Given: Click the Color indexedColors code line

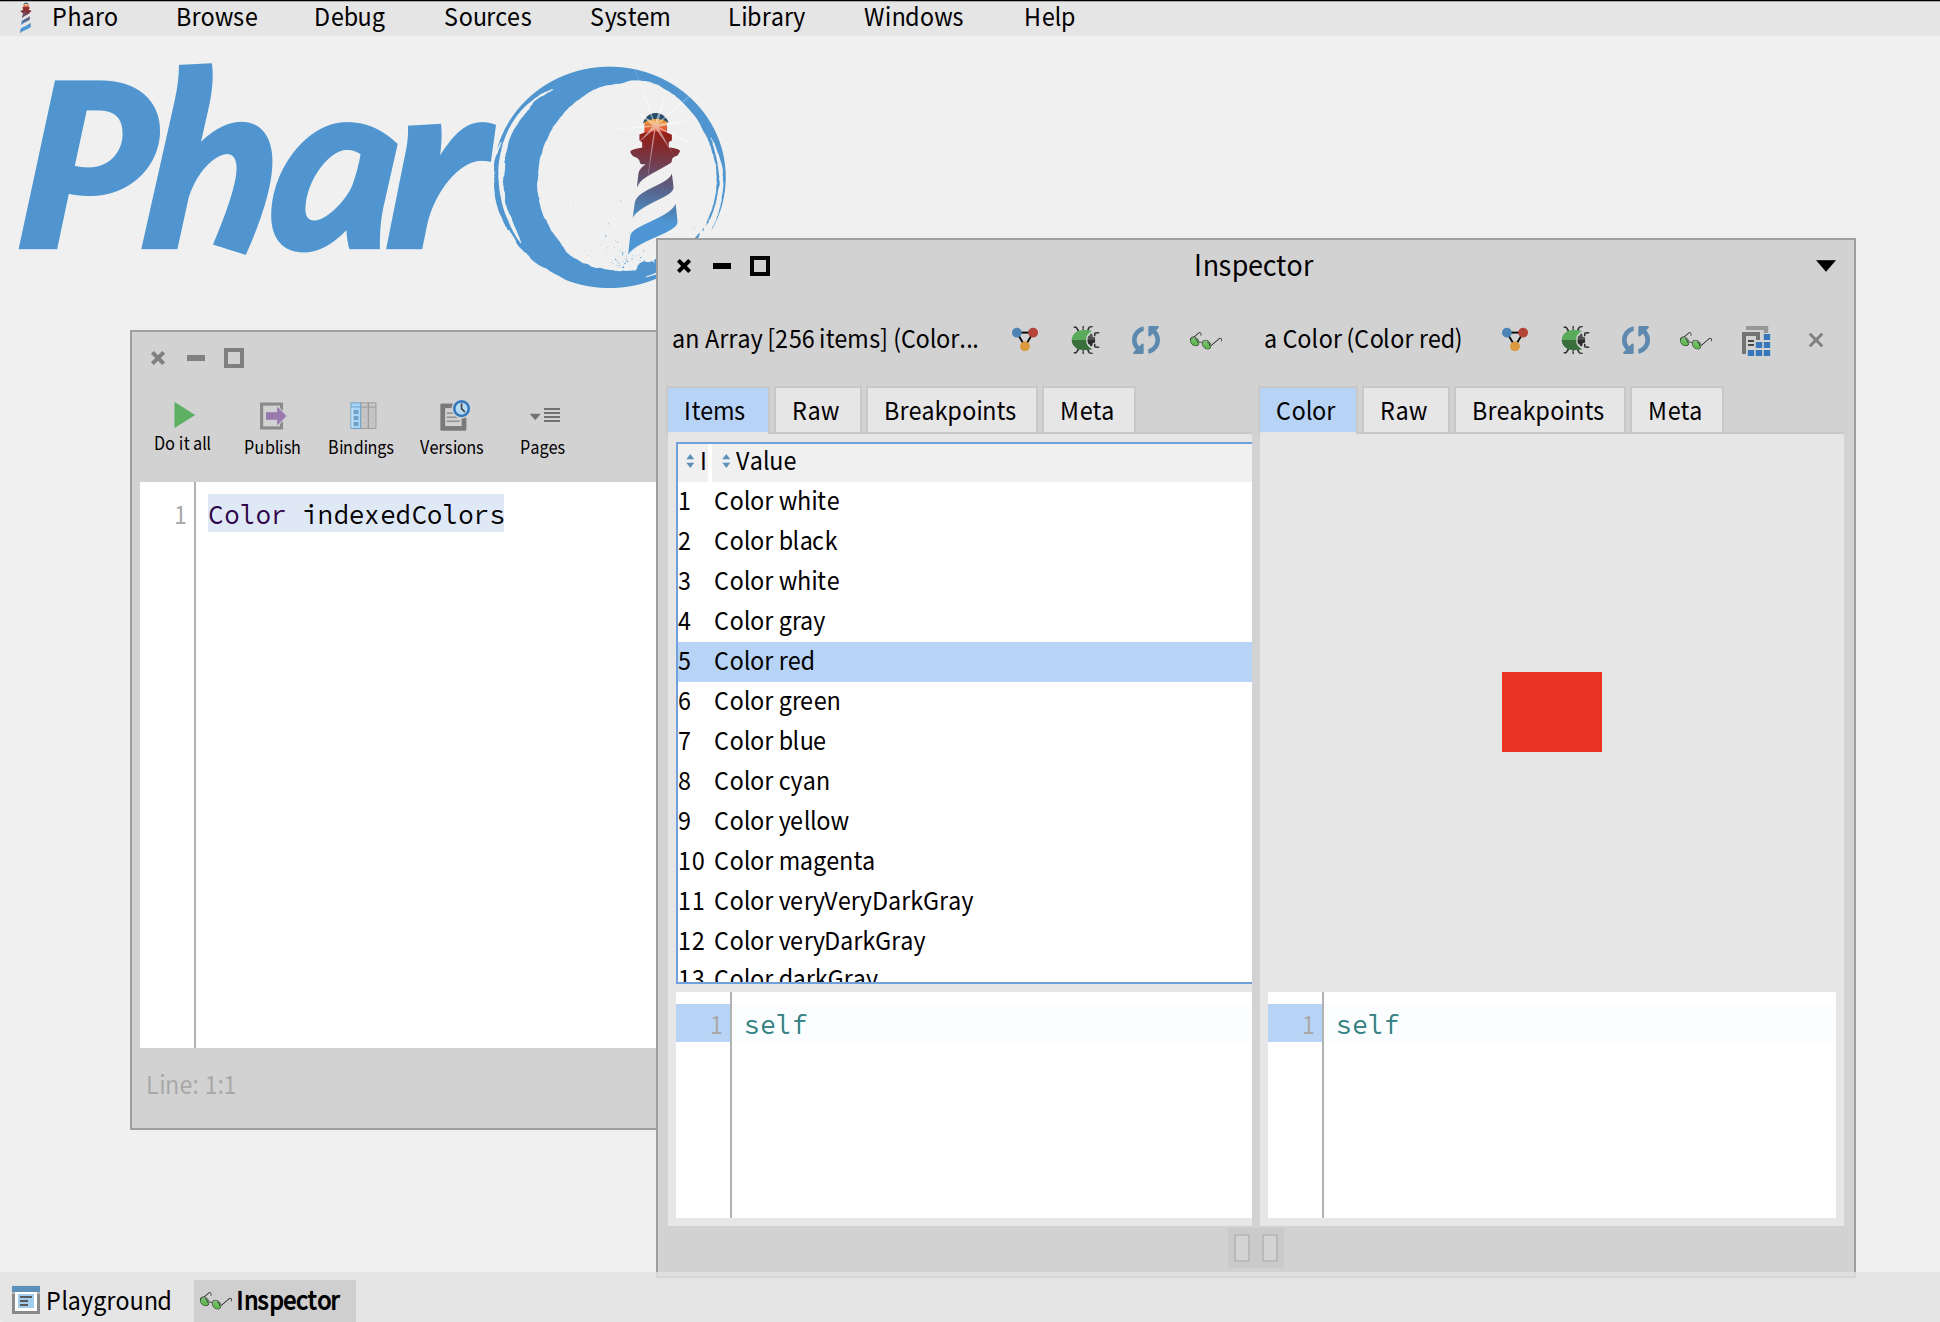Looking at the screenshot, I should [x=356, y=514].
